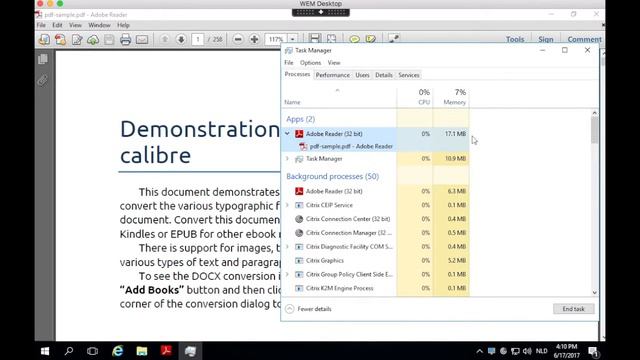This screenshot has width=640, height=360.
Task: Open Adobe Reader View menu
Action: click(75, 25)
